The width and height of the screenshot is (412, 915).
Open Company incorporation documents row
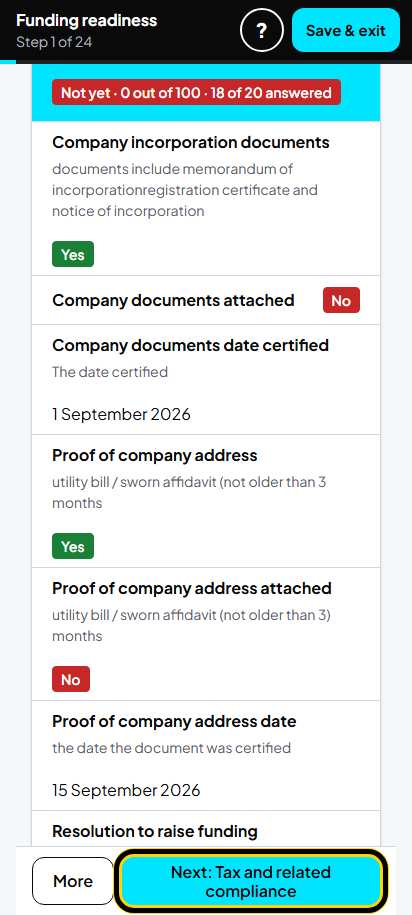coord(206,198)
